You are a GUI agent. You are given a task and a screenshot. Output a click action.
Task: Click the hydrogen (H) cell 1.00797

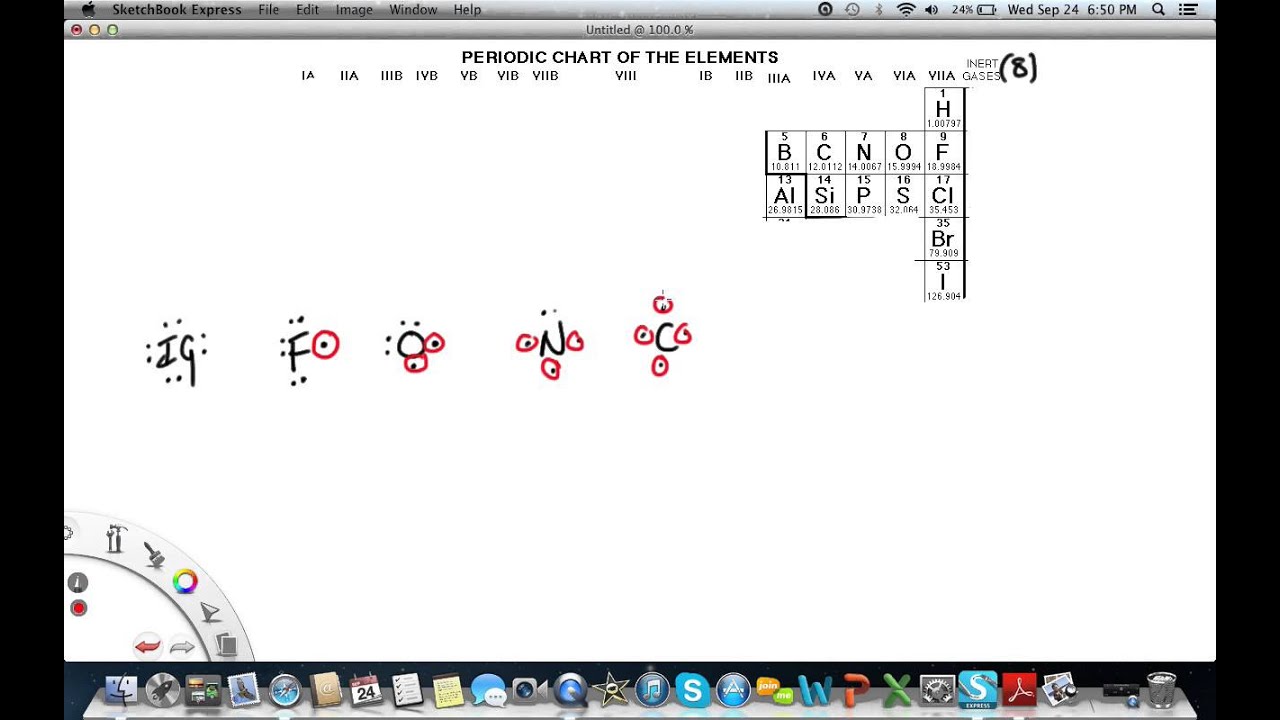click(x=943, y=109)
